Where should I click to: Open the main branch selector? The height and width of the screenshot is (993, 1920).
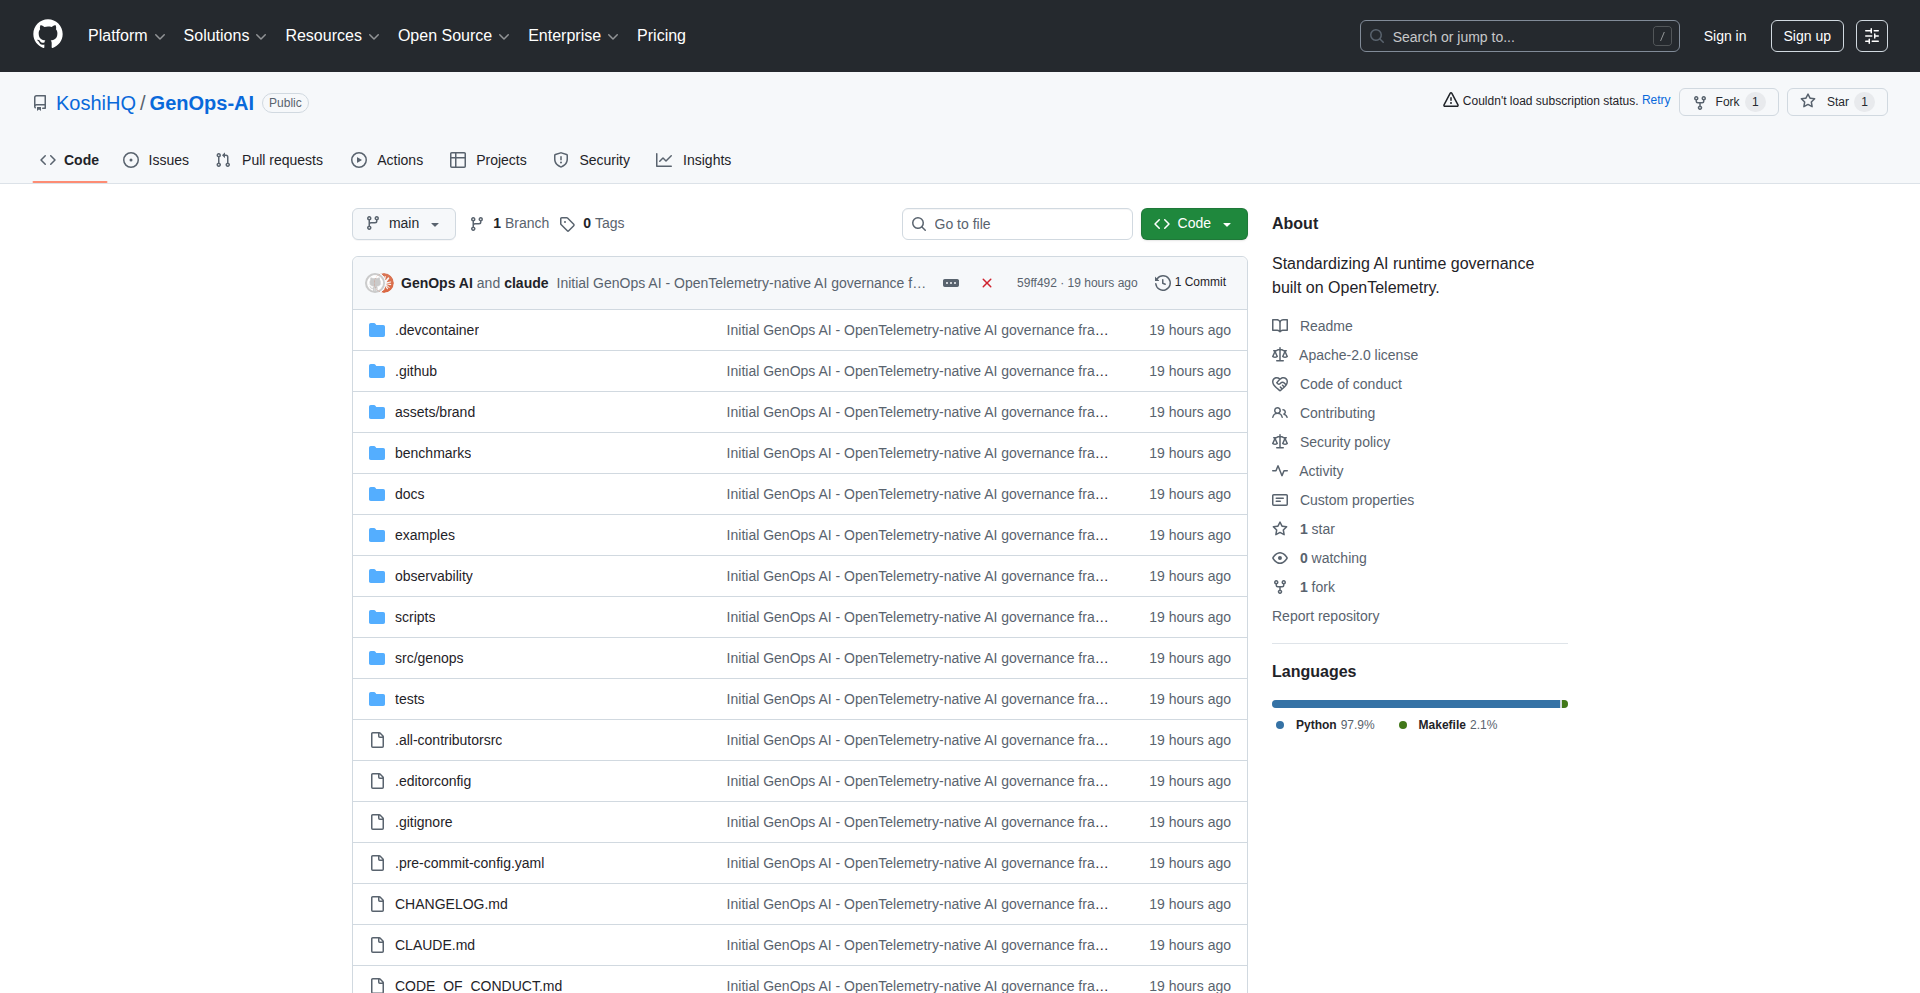[x=403, y=223]
